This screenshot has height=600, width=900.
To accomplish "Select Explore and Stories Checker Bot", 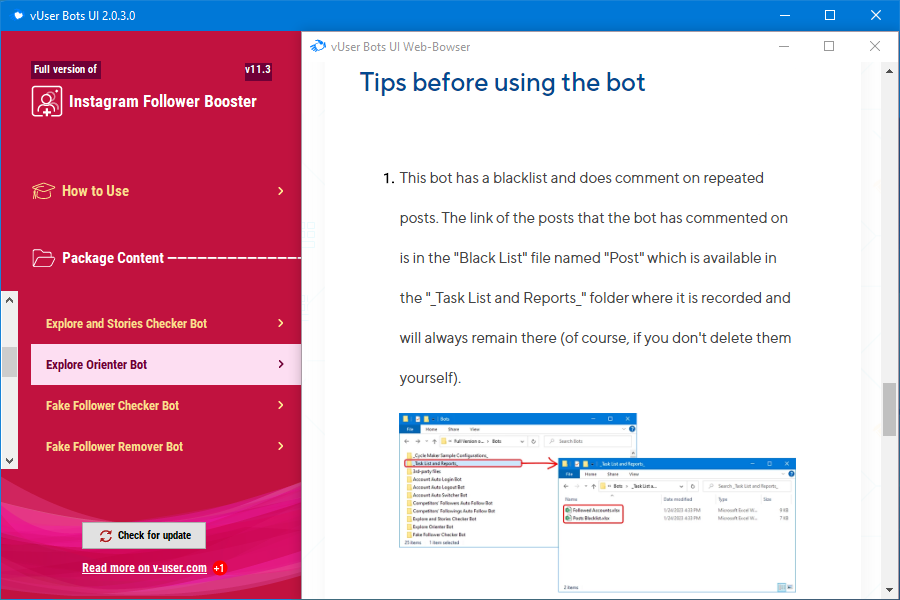I will tap(166, 323).
